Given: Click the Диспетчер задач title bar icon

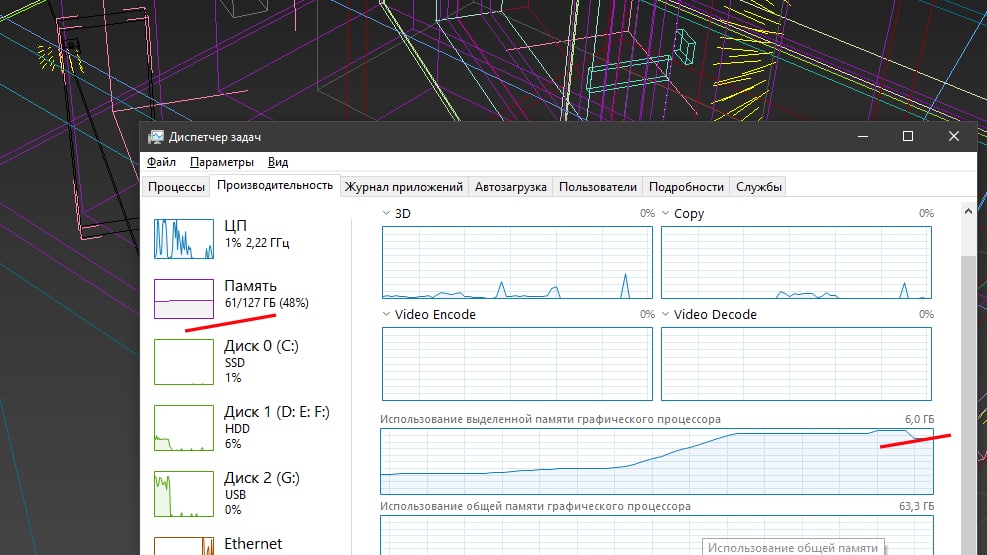Looking at the screenshot, I should [155, 137].
